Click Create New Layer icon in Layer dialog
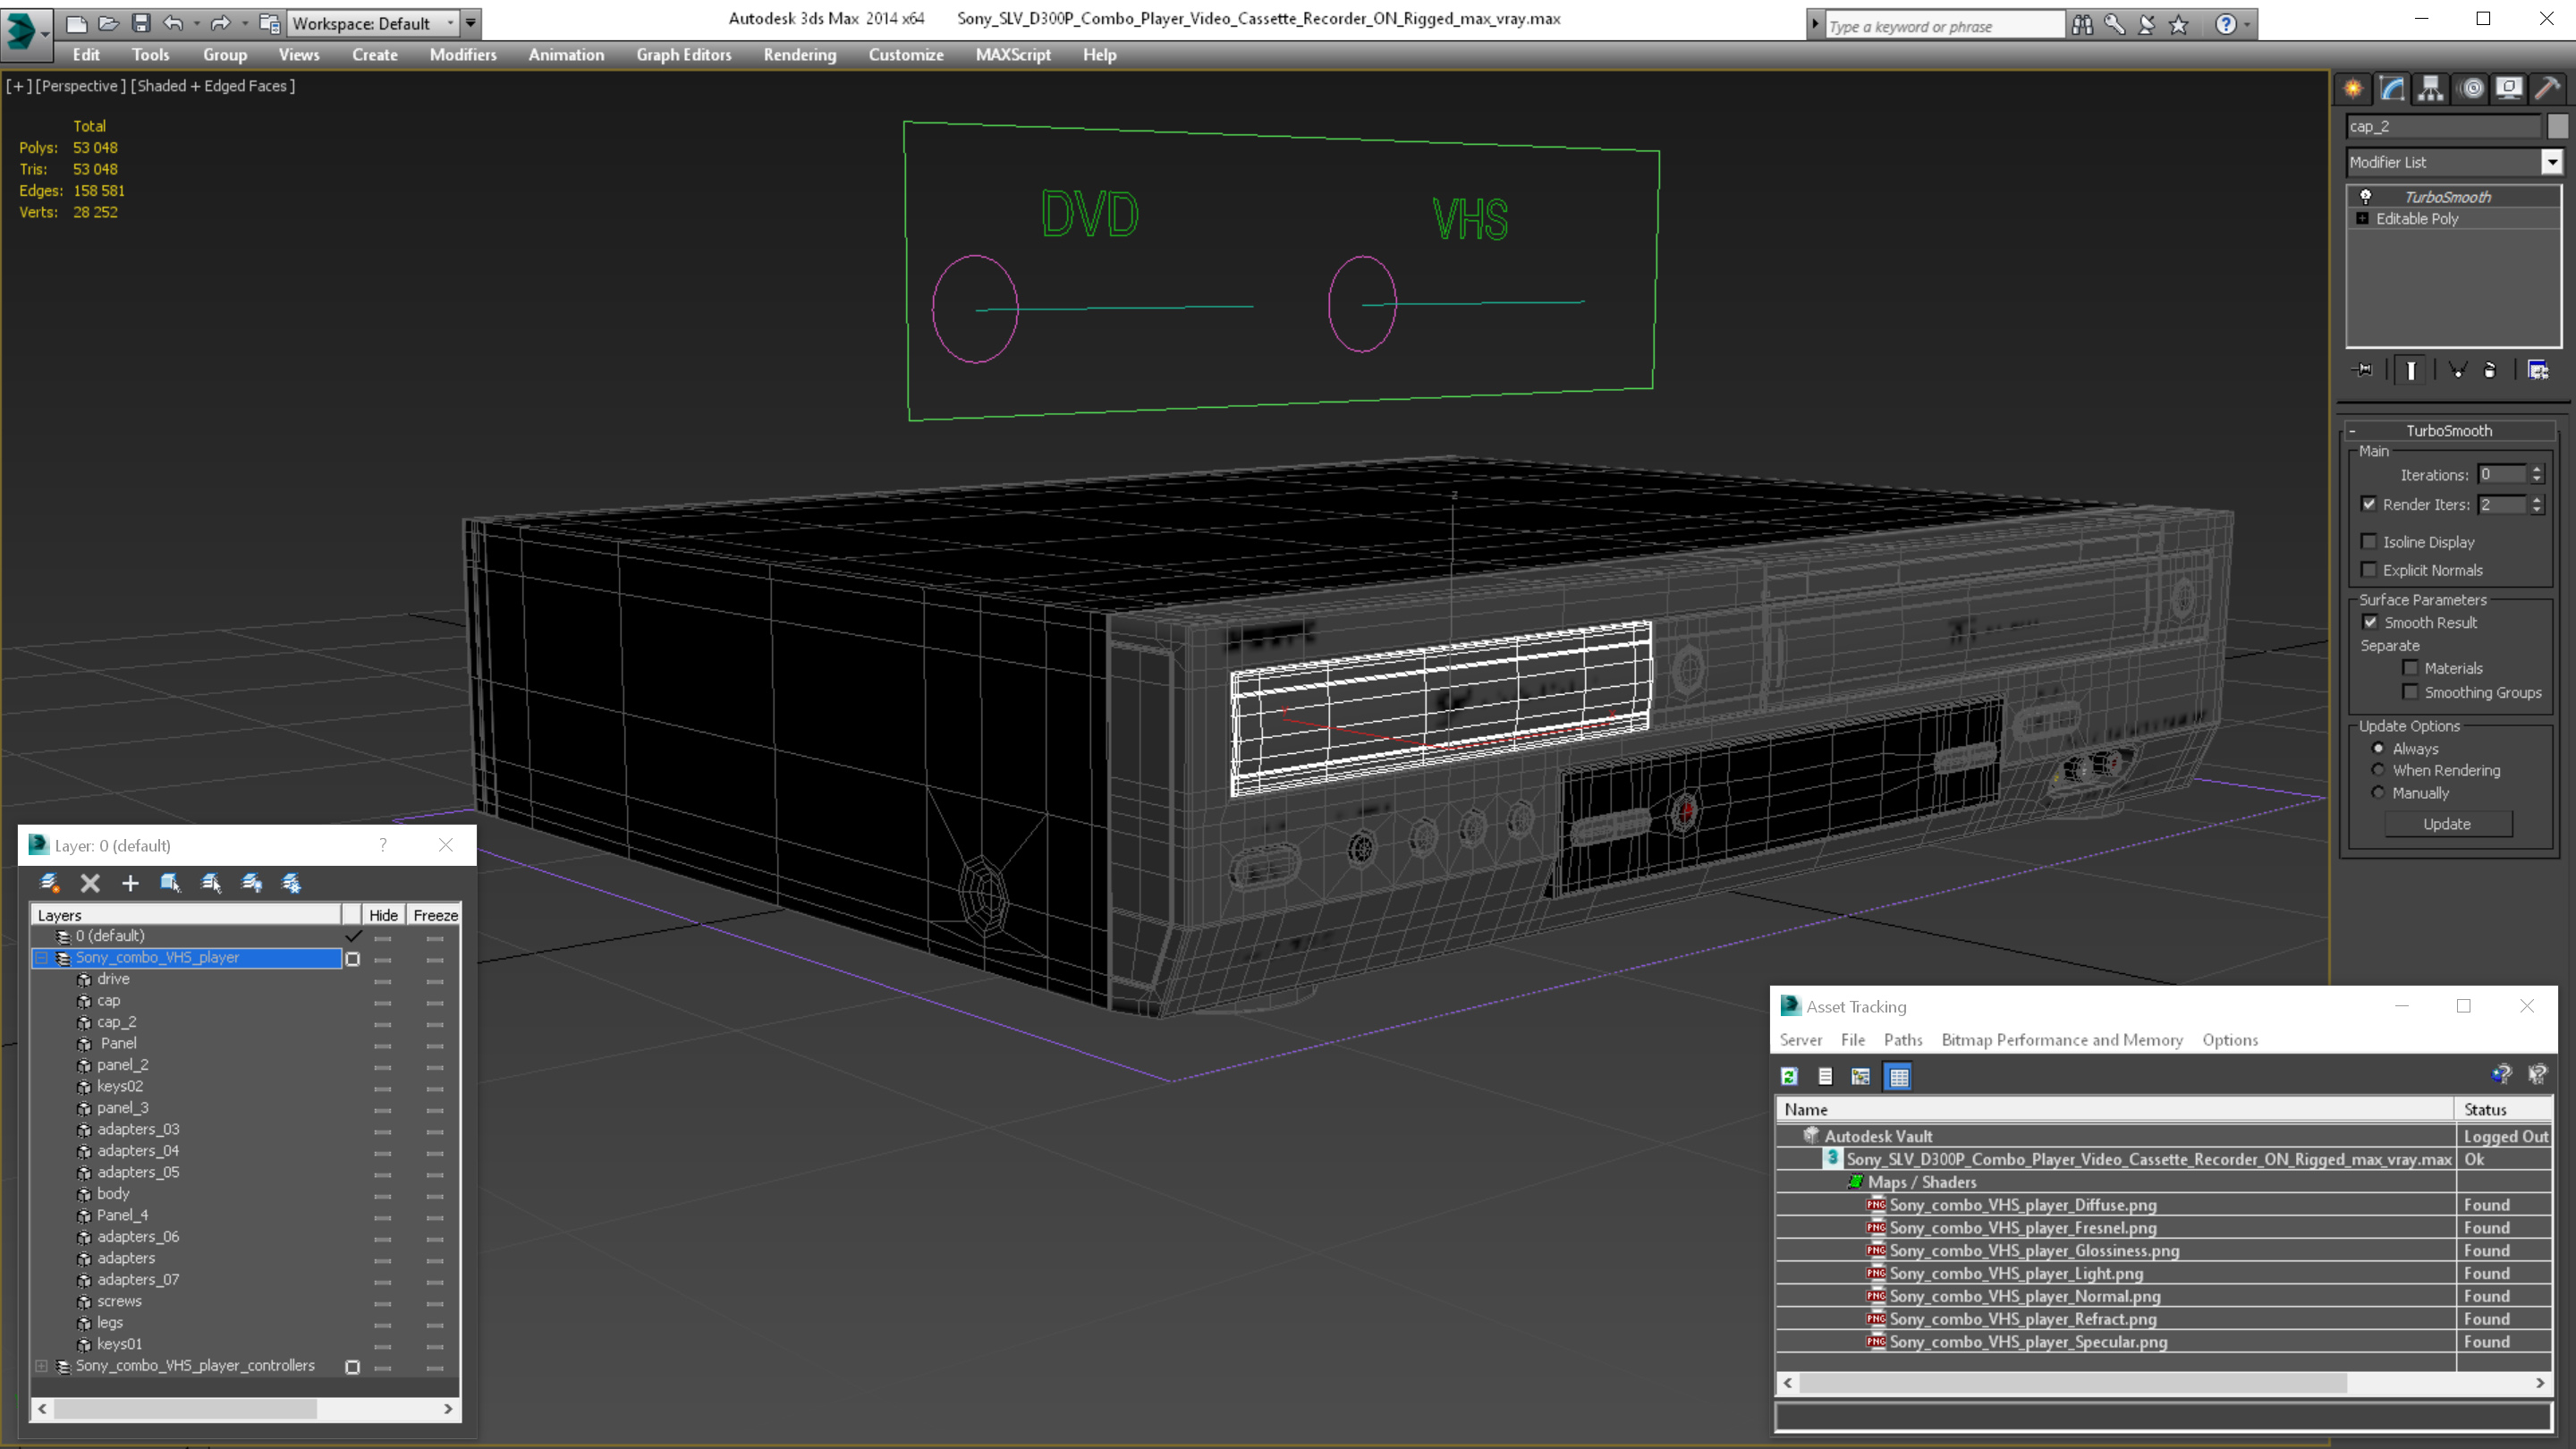Viewport: 2576px width, 1449px height. point(49,883)
